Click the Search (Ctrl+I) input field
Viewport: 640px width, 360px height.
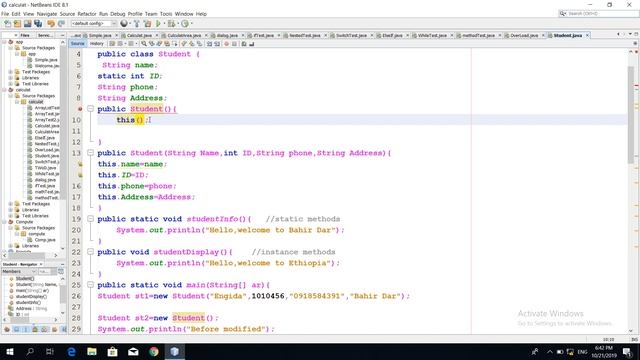(599, 14)
